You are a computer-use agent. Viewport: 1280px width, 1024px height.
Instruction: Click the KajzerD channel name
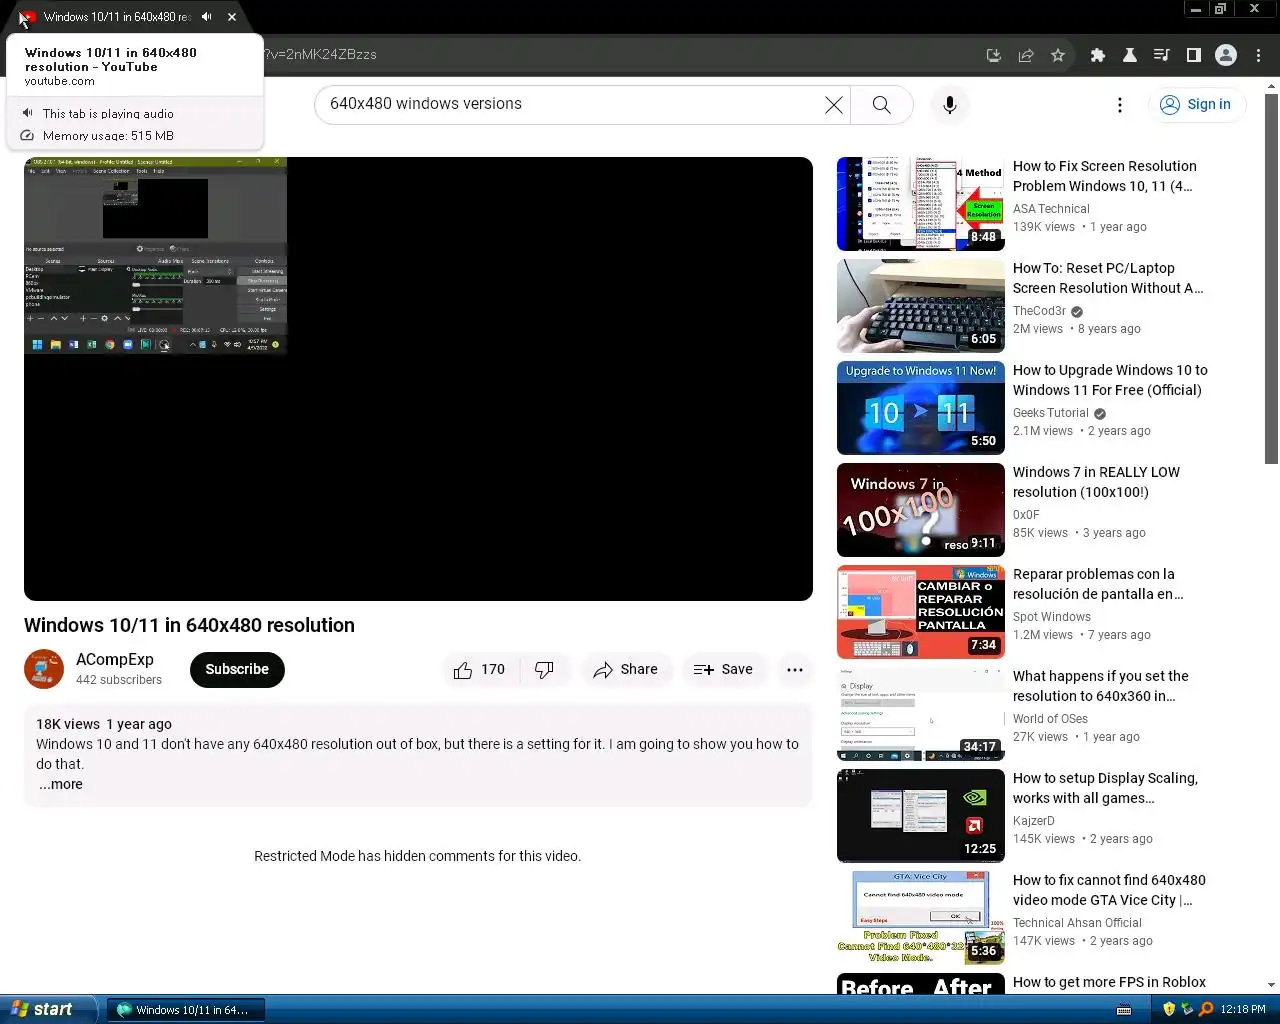(1034, 821)
